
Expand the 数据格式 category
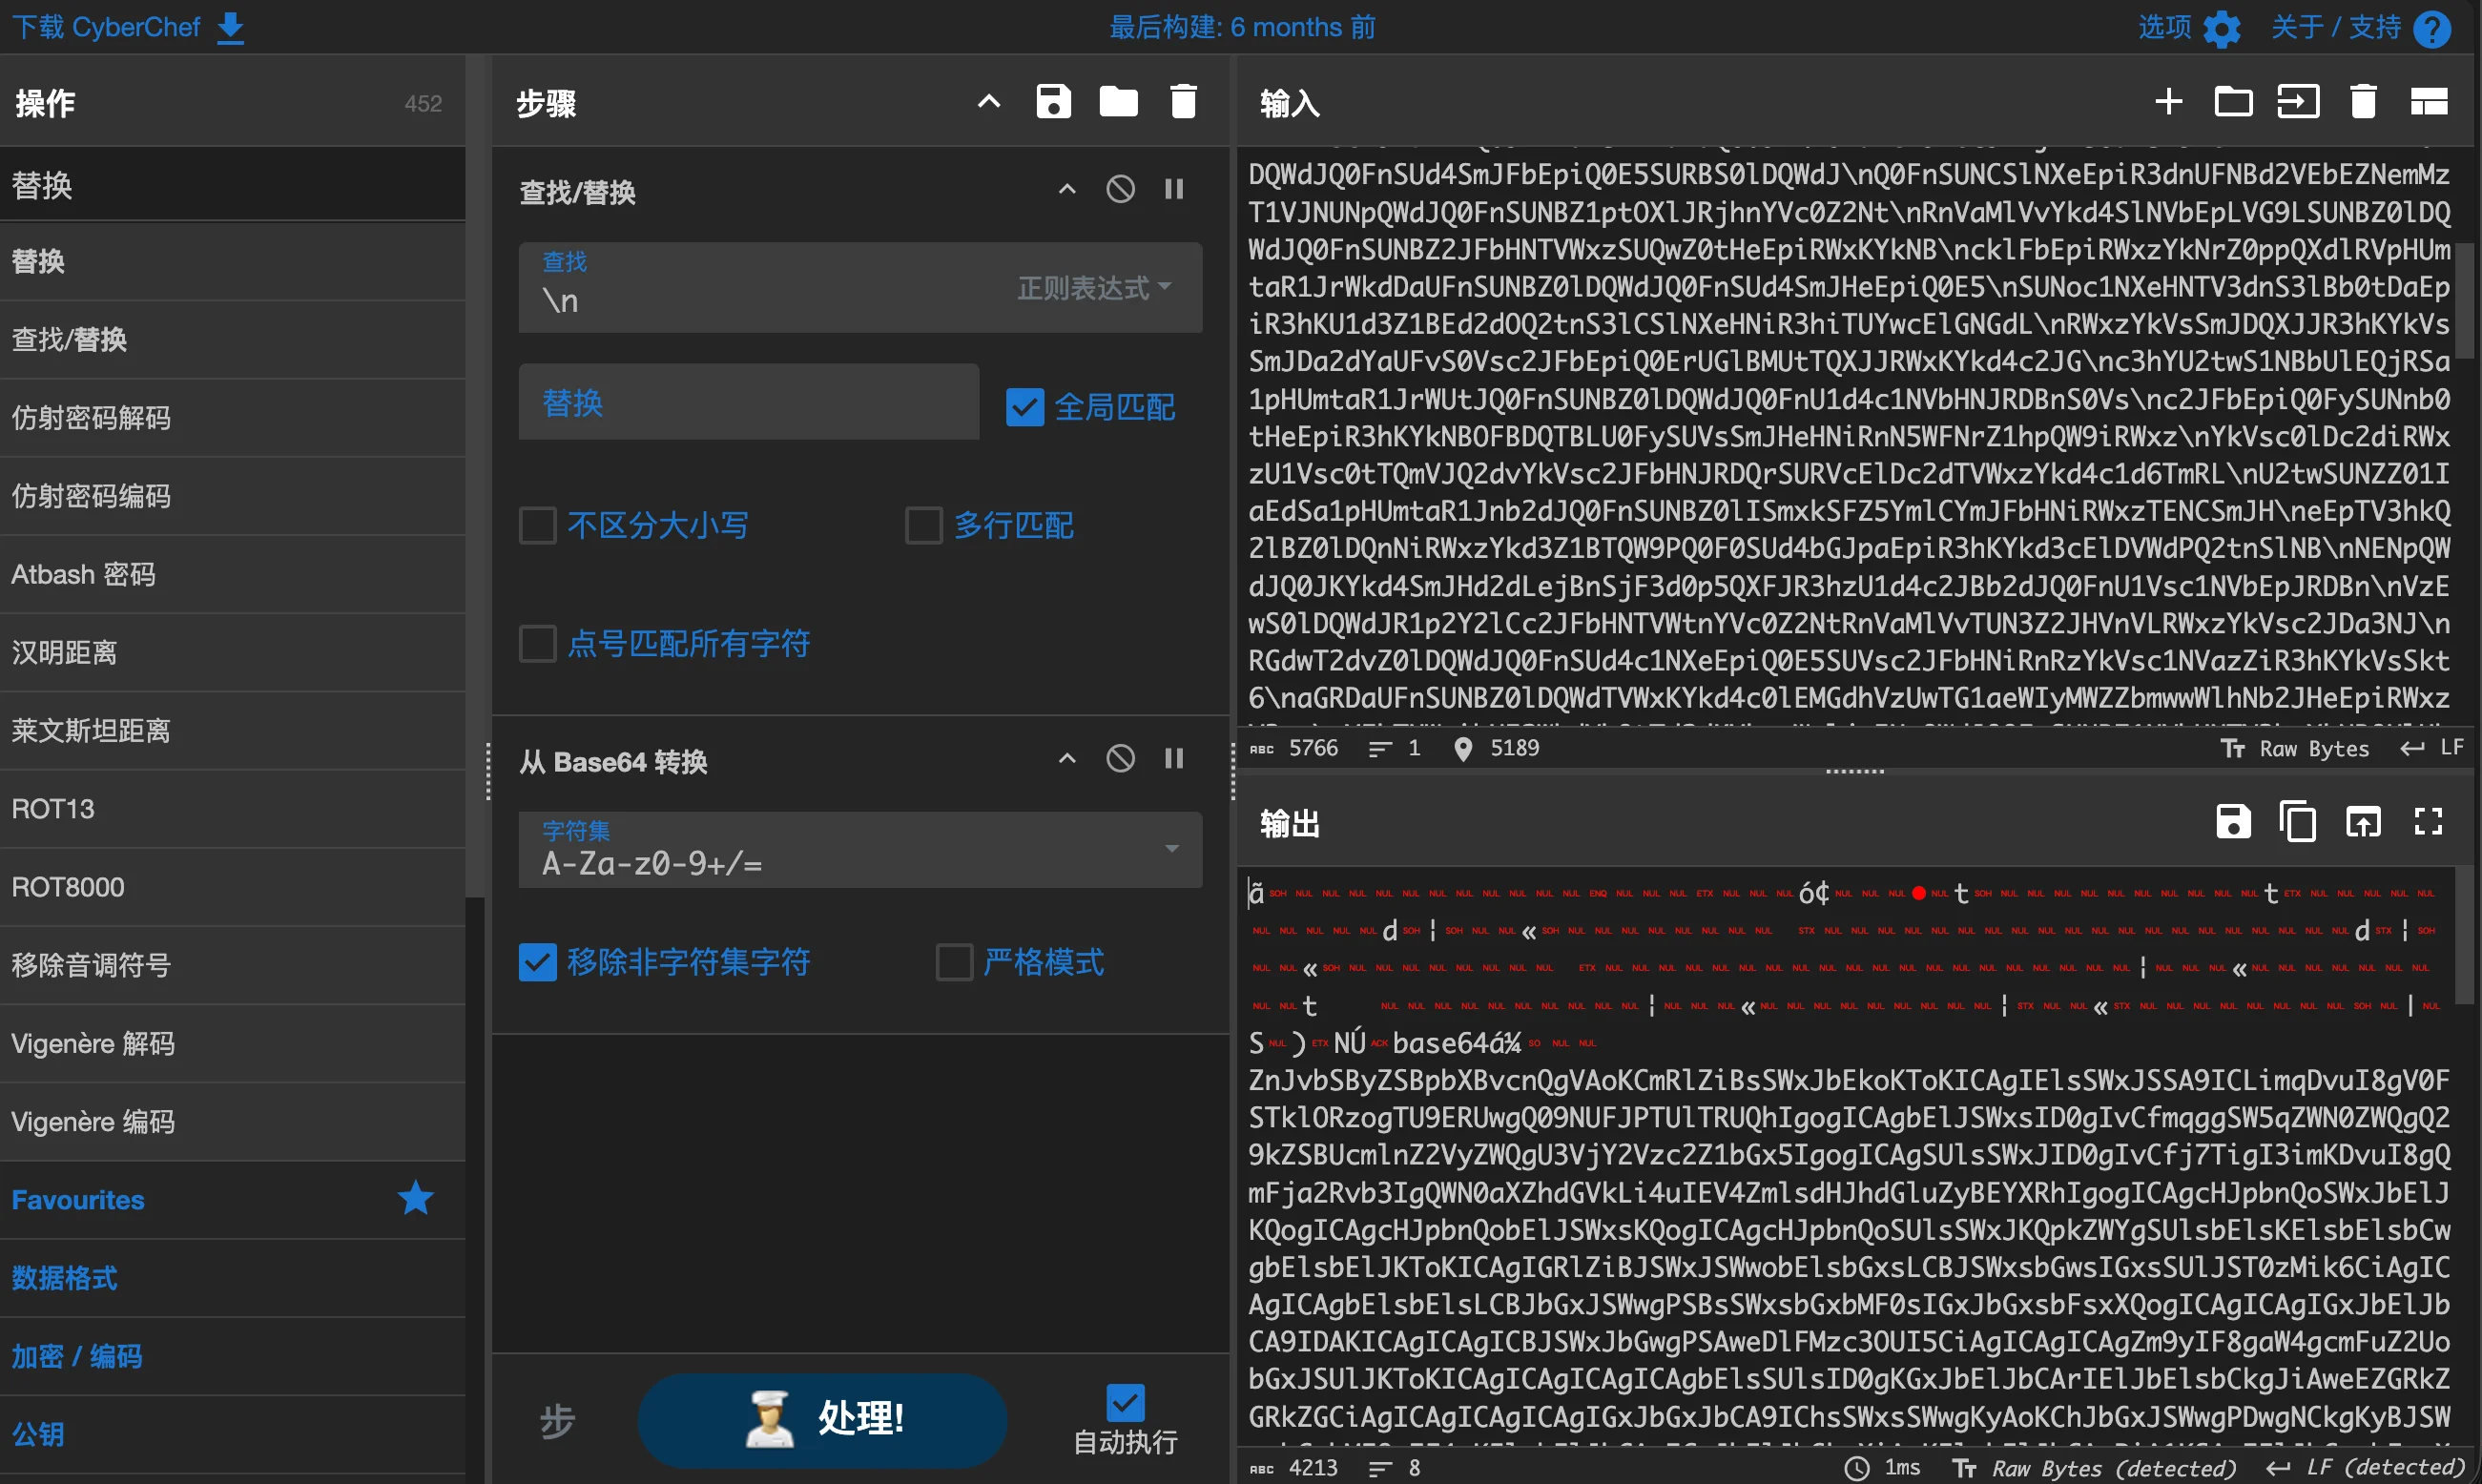point(65,1277)
